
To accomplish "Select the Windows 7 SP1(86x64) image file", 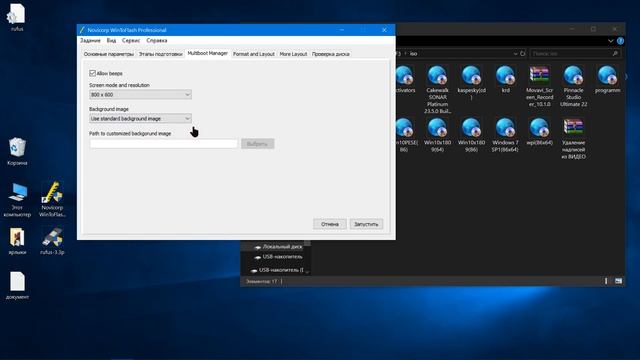I will (505, 135).
